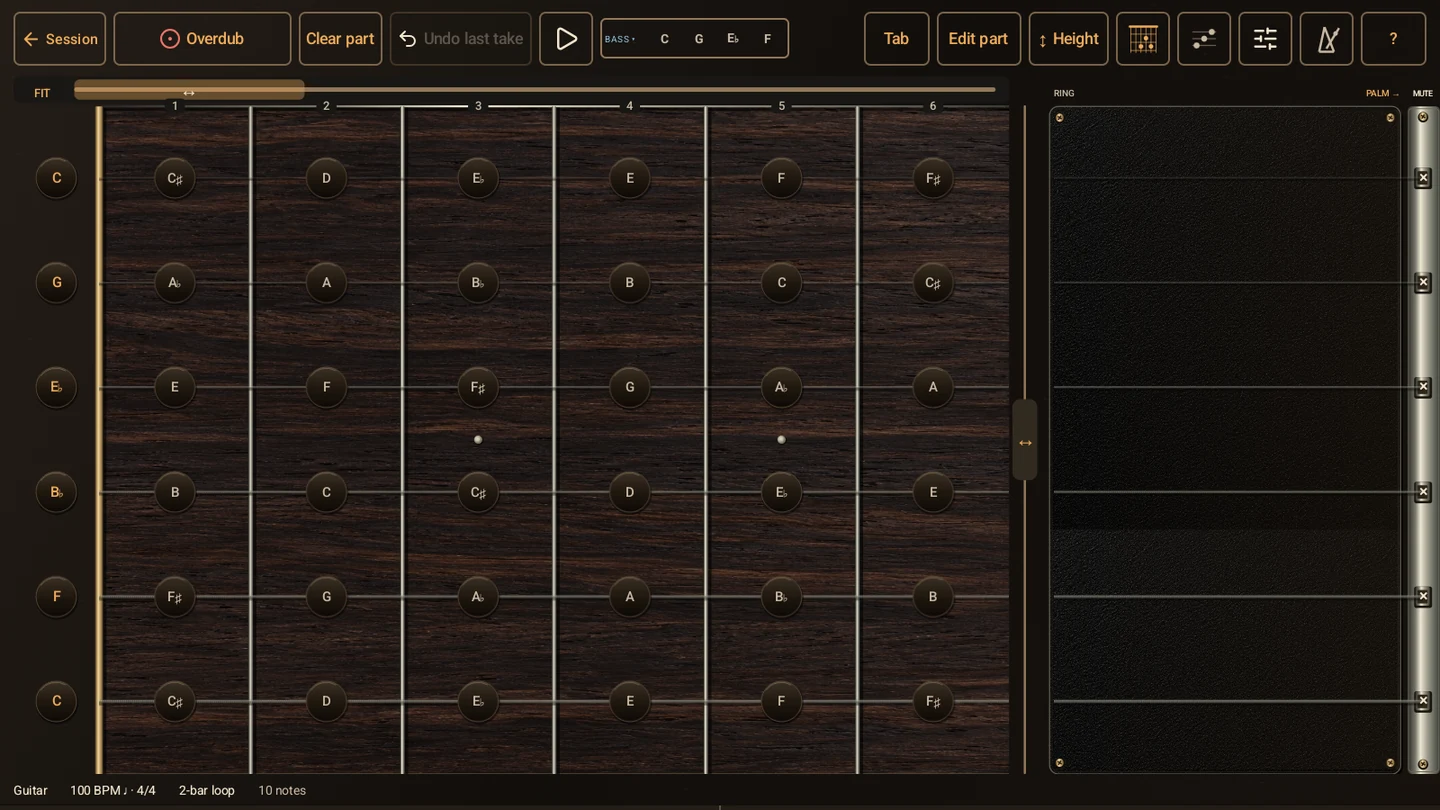Play F♯ at fret 1 on F string
Screen dimensions: 1440x810
[x=175, y=597]
